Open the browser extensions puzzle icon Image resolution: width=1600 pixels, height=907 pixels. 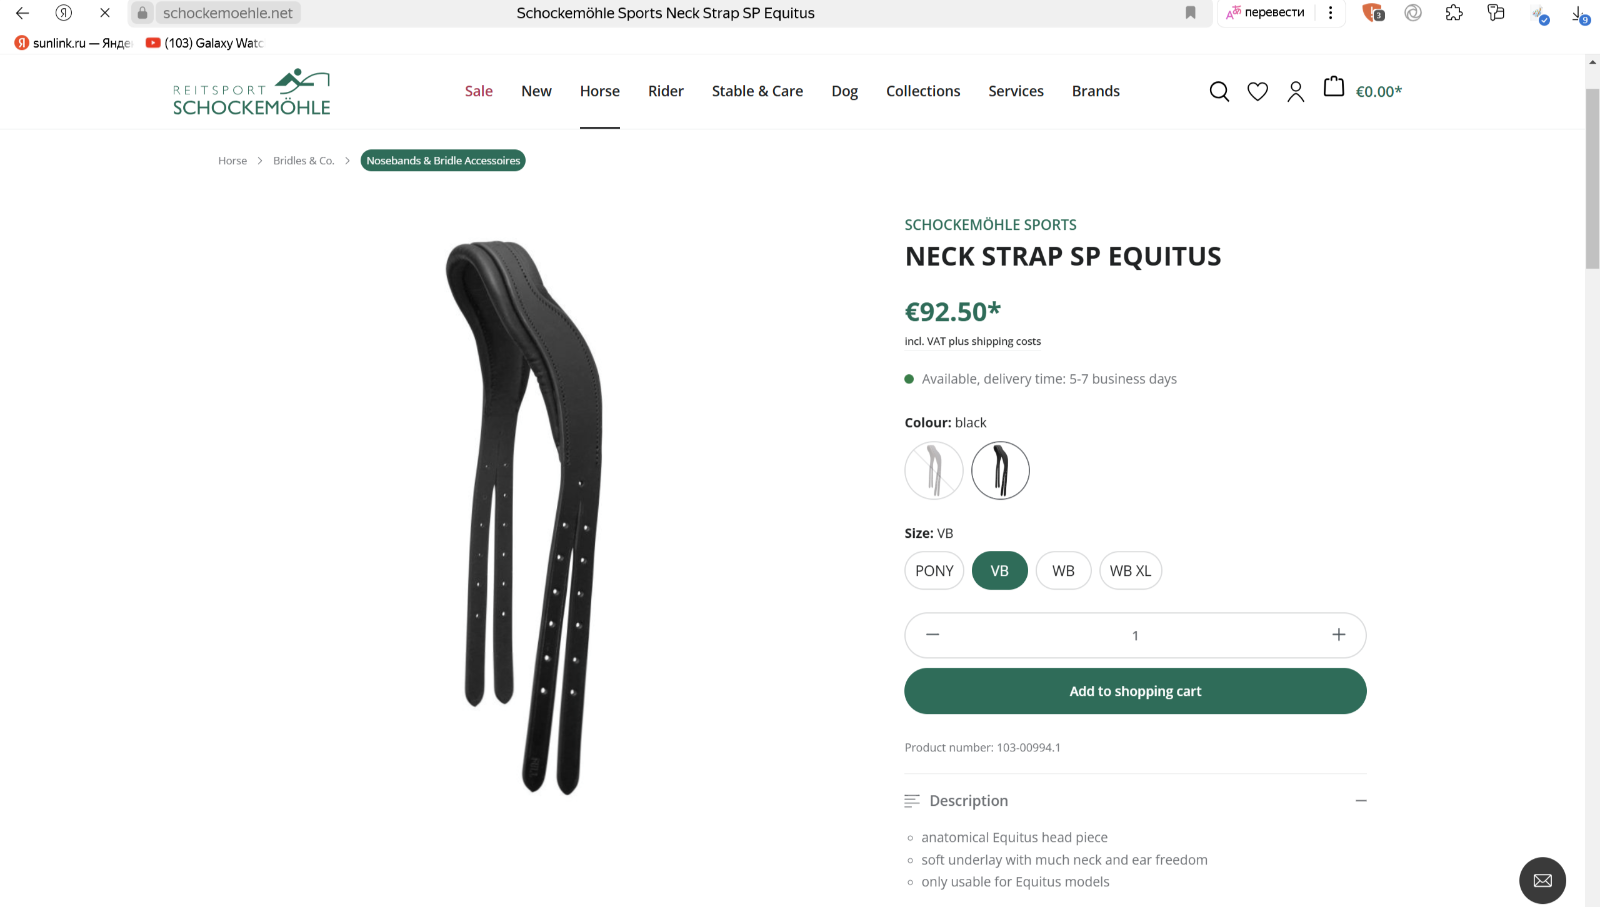(1454, 13)
